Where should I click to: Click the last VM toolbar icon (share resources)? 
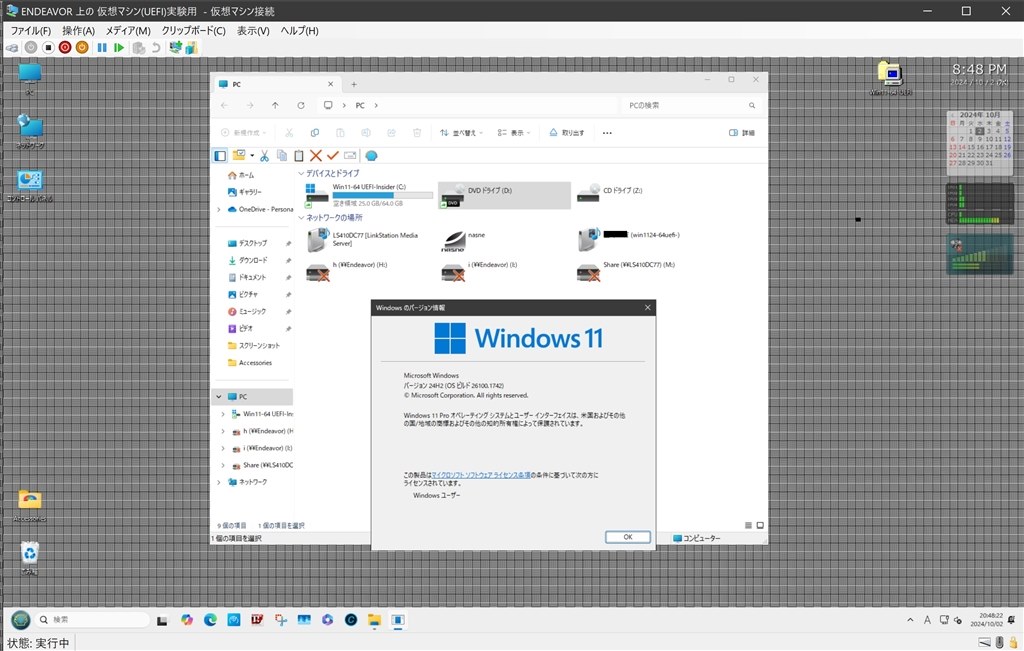coord(191,48)
